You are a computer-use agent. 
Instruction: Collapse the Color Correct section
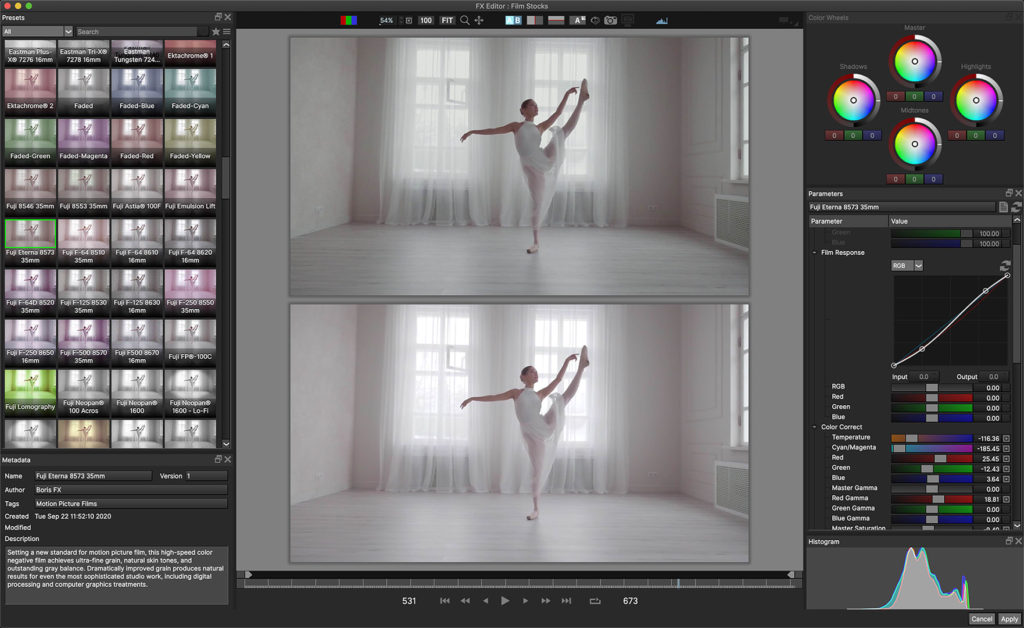click(x=814, y=427)
